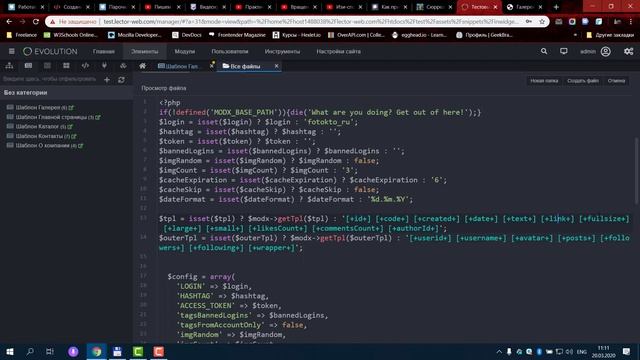Open Шаблон Галерея in new window
The height and width of the screenshot is (360, 640).
71,108
